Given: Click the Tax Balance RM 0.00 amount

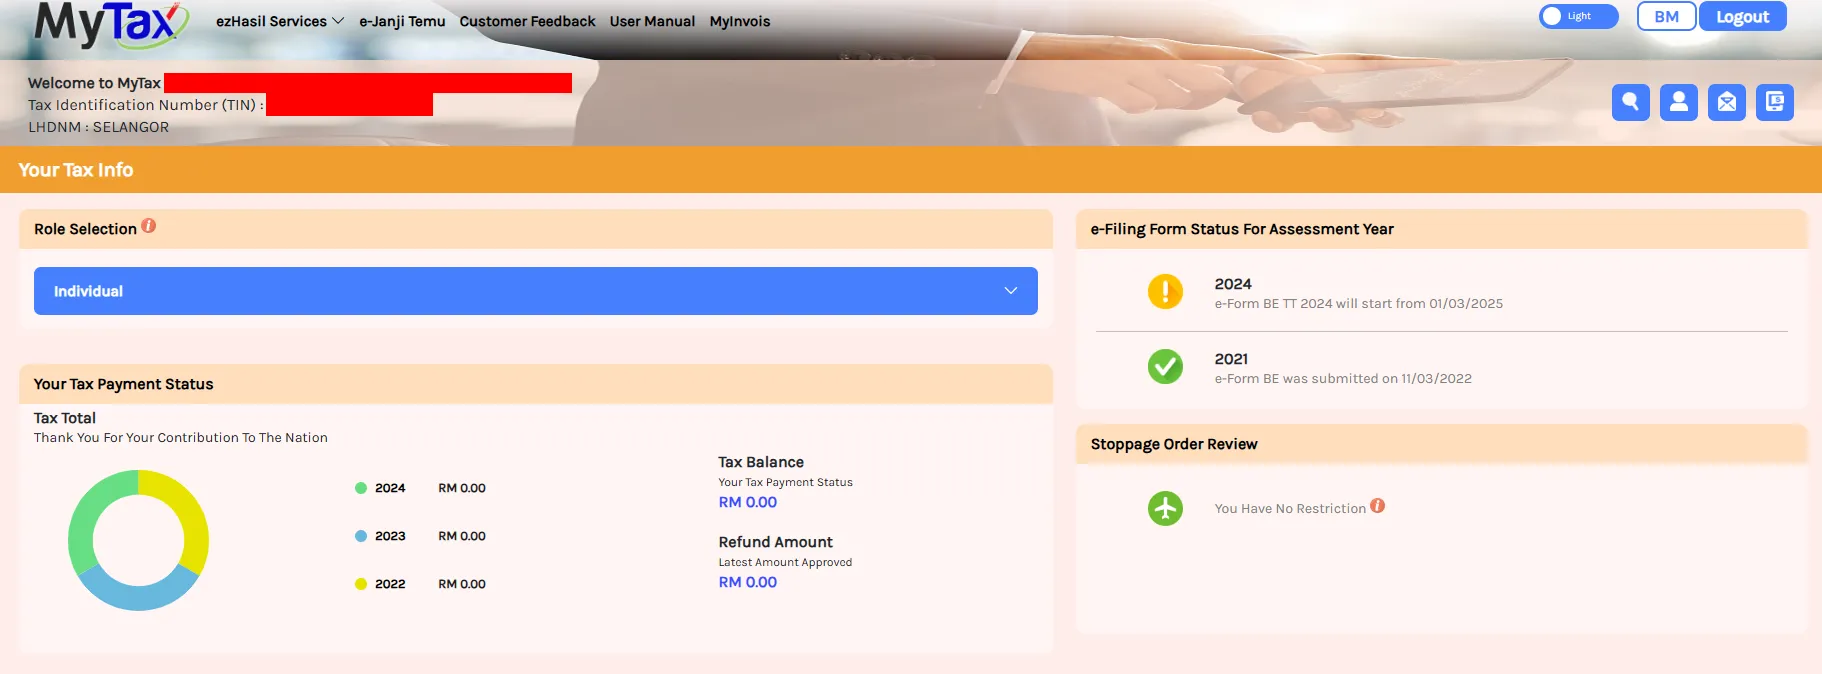Looking at the screenshot, I should [x=747, y=502].
